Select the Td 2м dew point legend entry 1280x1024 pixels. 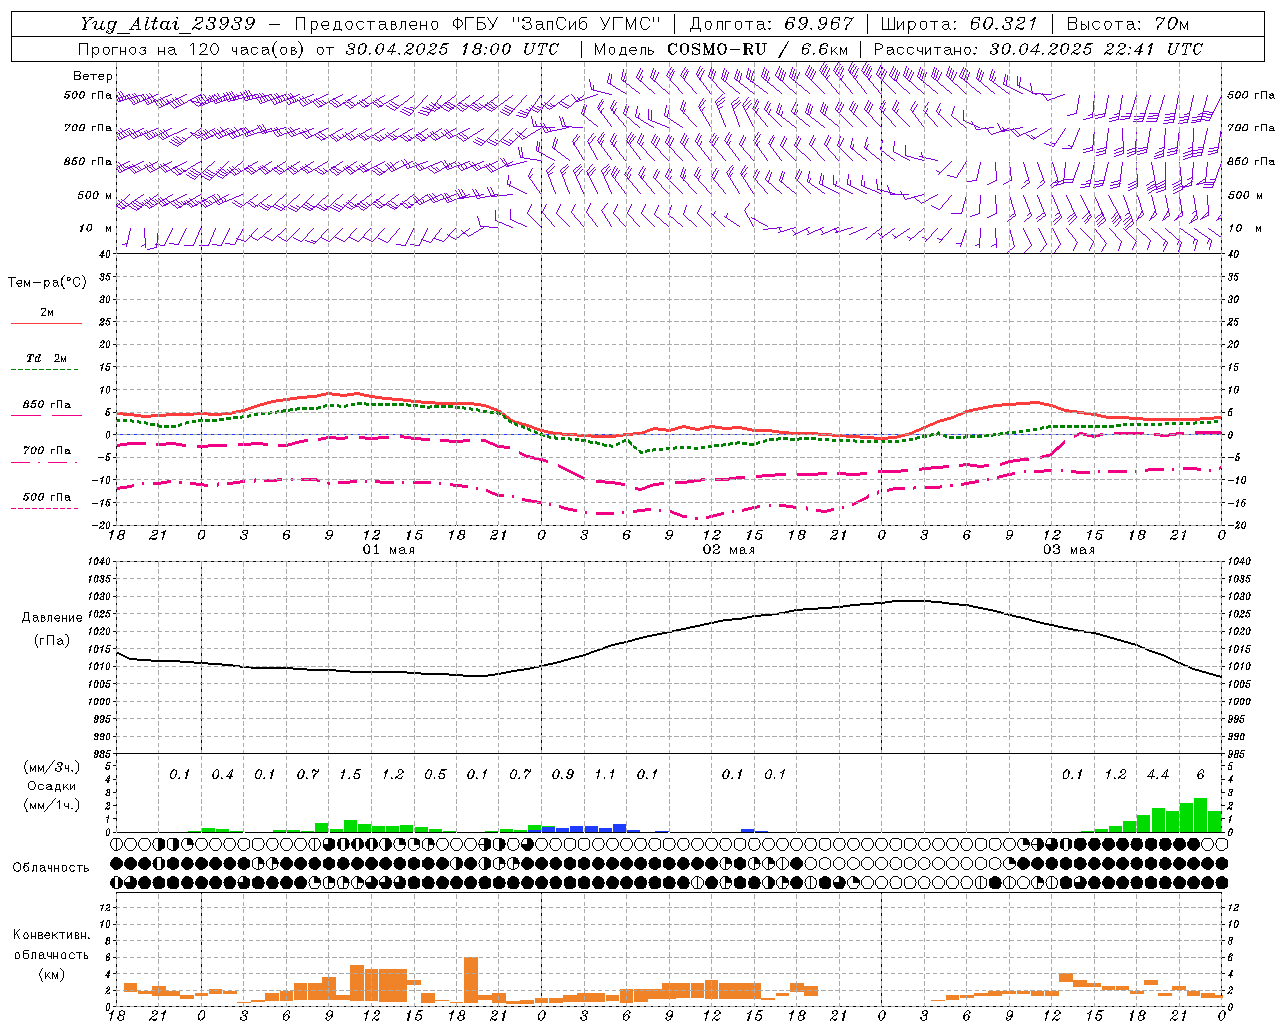(x=47, y=358)
